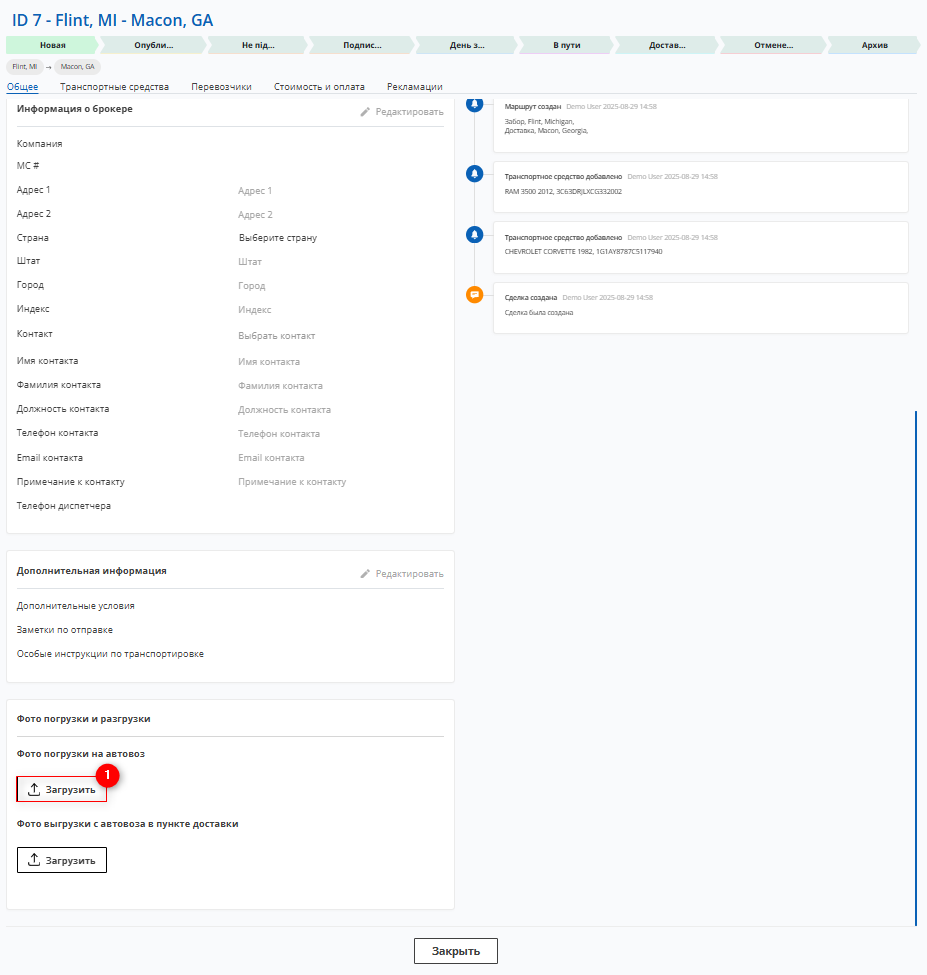Click the pencil icon in broker information section
The height and width of the screenshot is (975, 927).
coord(366,112)
